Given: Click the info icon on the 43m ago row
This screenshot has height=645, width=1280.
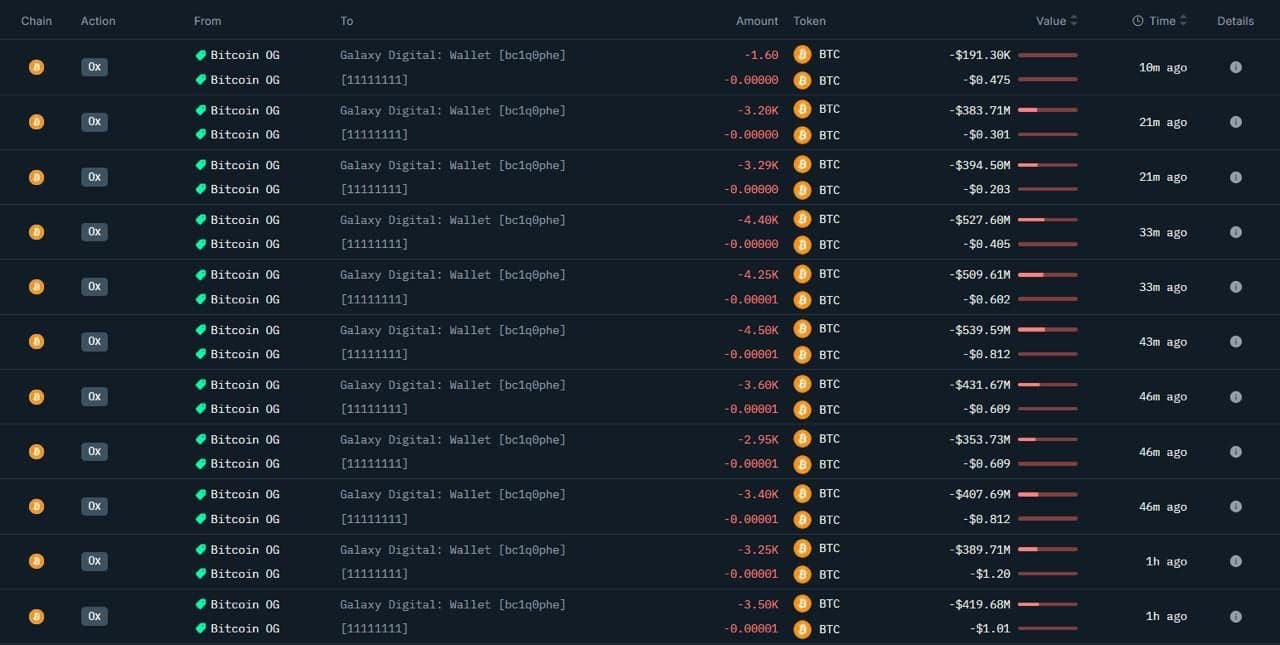Looking at the screenshot, I should click(x=1235, y=342).
